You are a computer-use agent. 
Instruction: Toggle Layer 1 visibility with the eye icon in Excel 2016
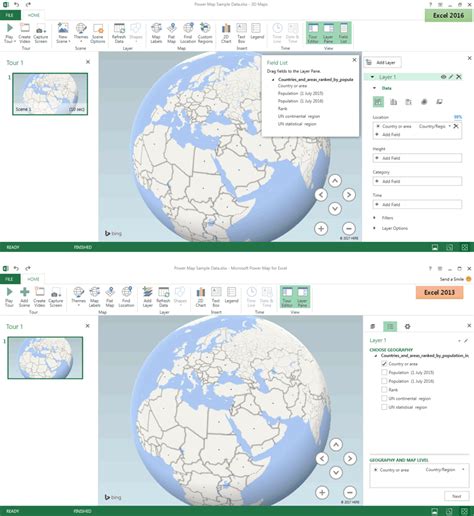click(x=443, y=77)
